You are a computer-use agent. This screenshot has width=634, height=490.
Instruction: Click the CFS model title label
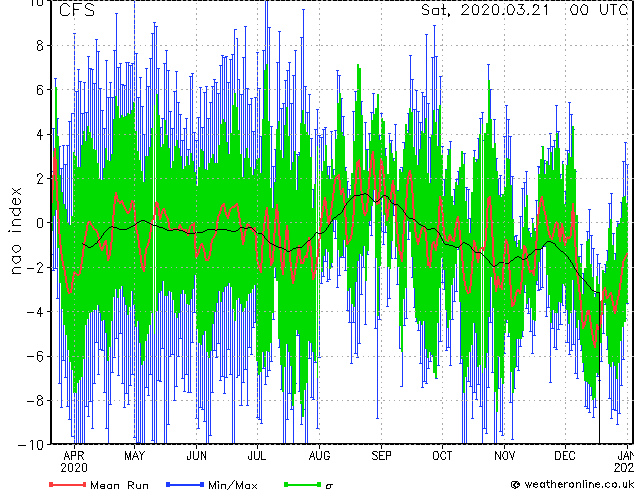click(x=77, y=10)
